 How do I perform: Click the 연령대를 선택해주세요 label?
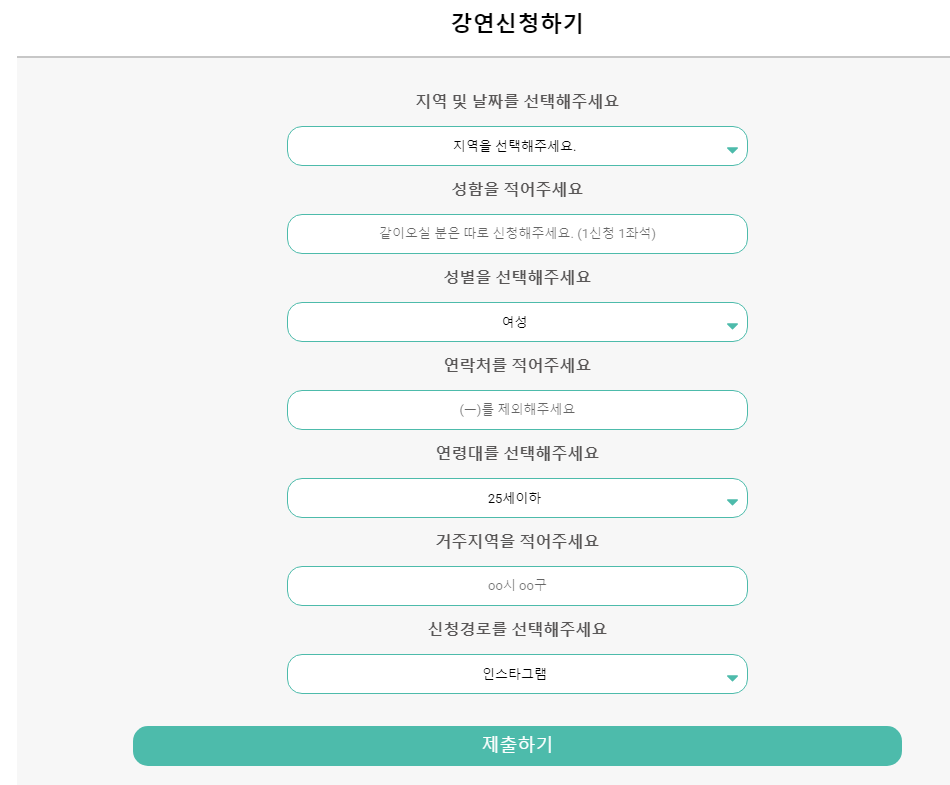pyautogui.click(x=517, y=453)
